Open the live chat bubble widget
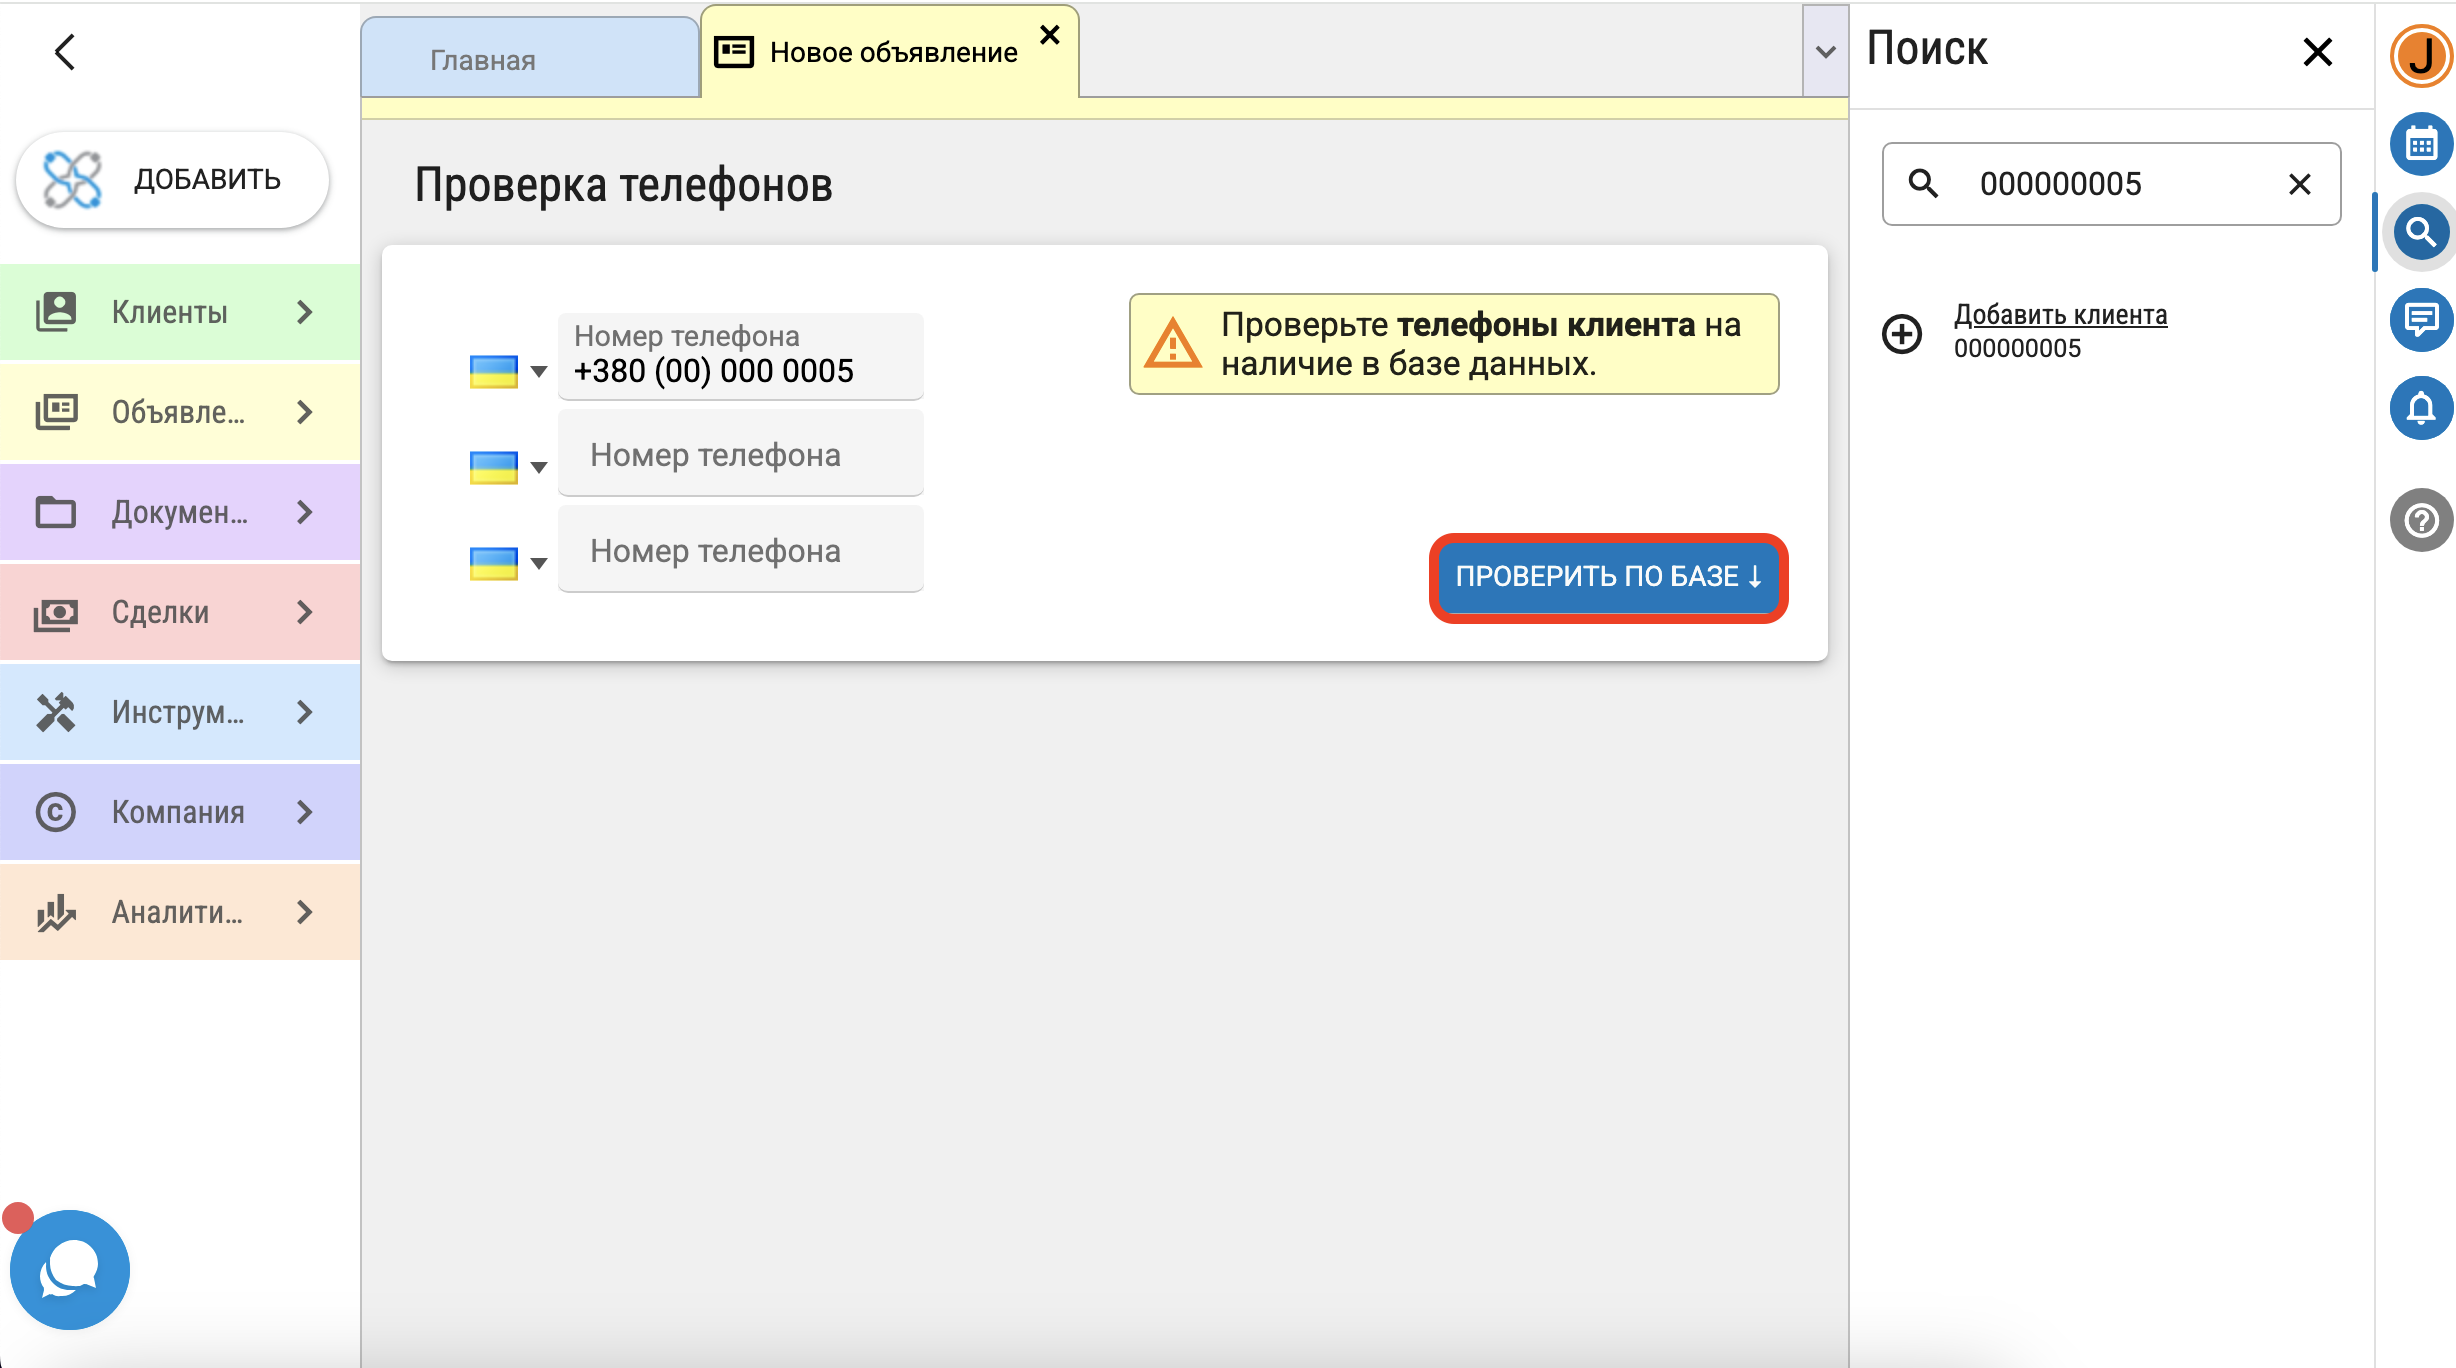The width and height of the screenshot is (2456, 1368). [x=70, y=1270]
